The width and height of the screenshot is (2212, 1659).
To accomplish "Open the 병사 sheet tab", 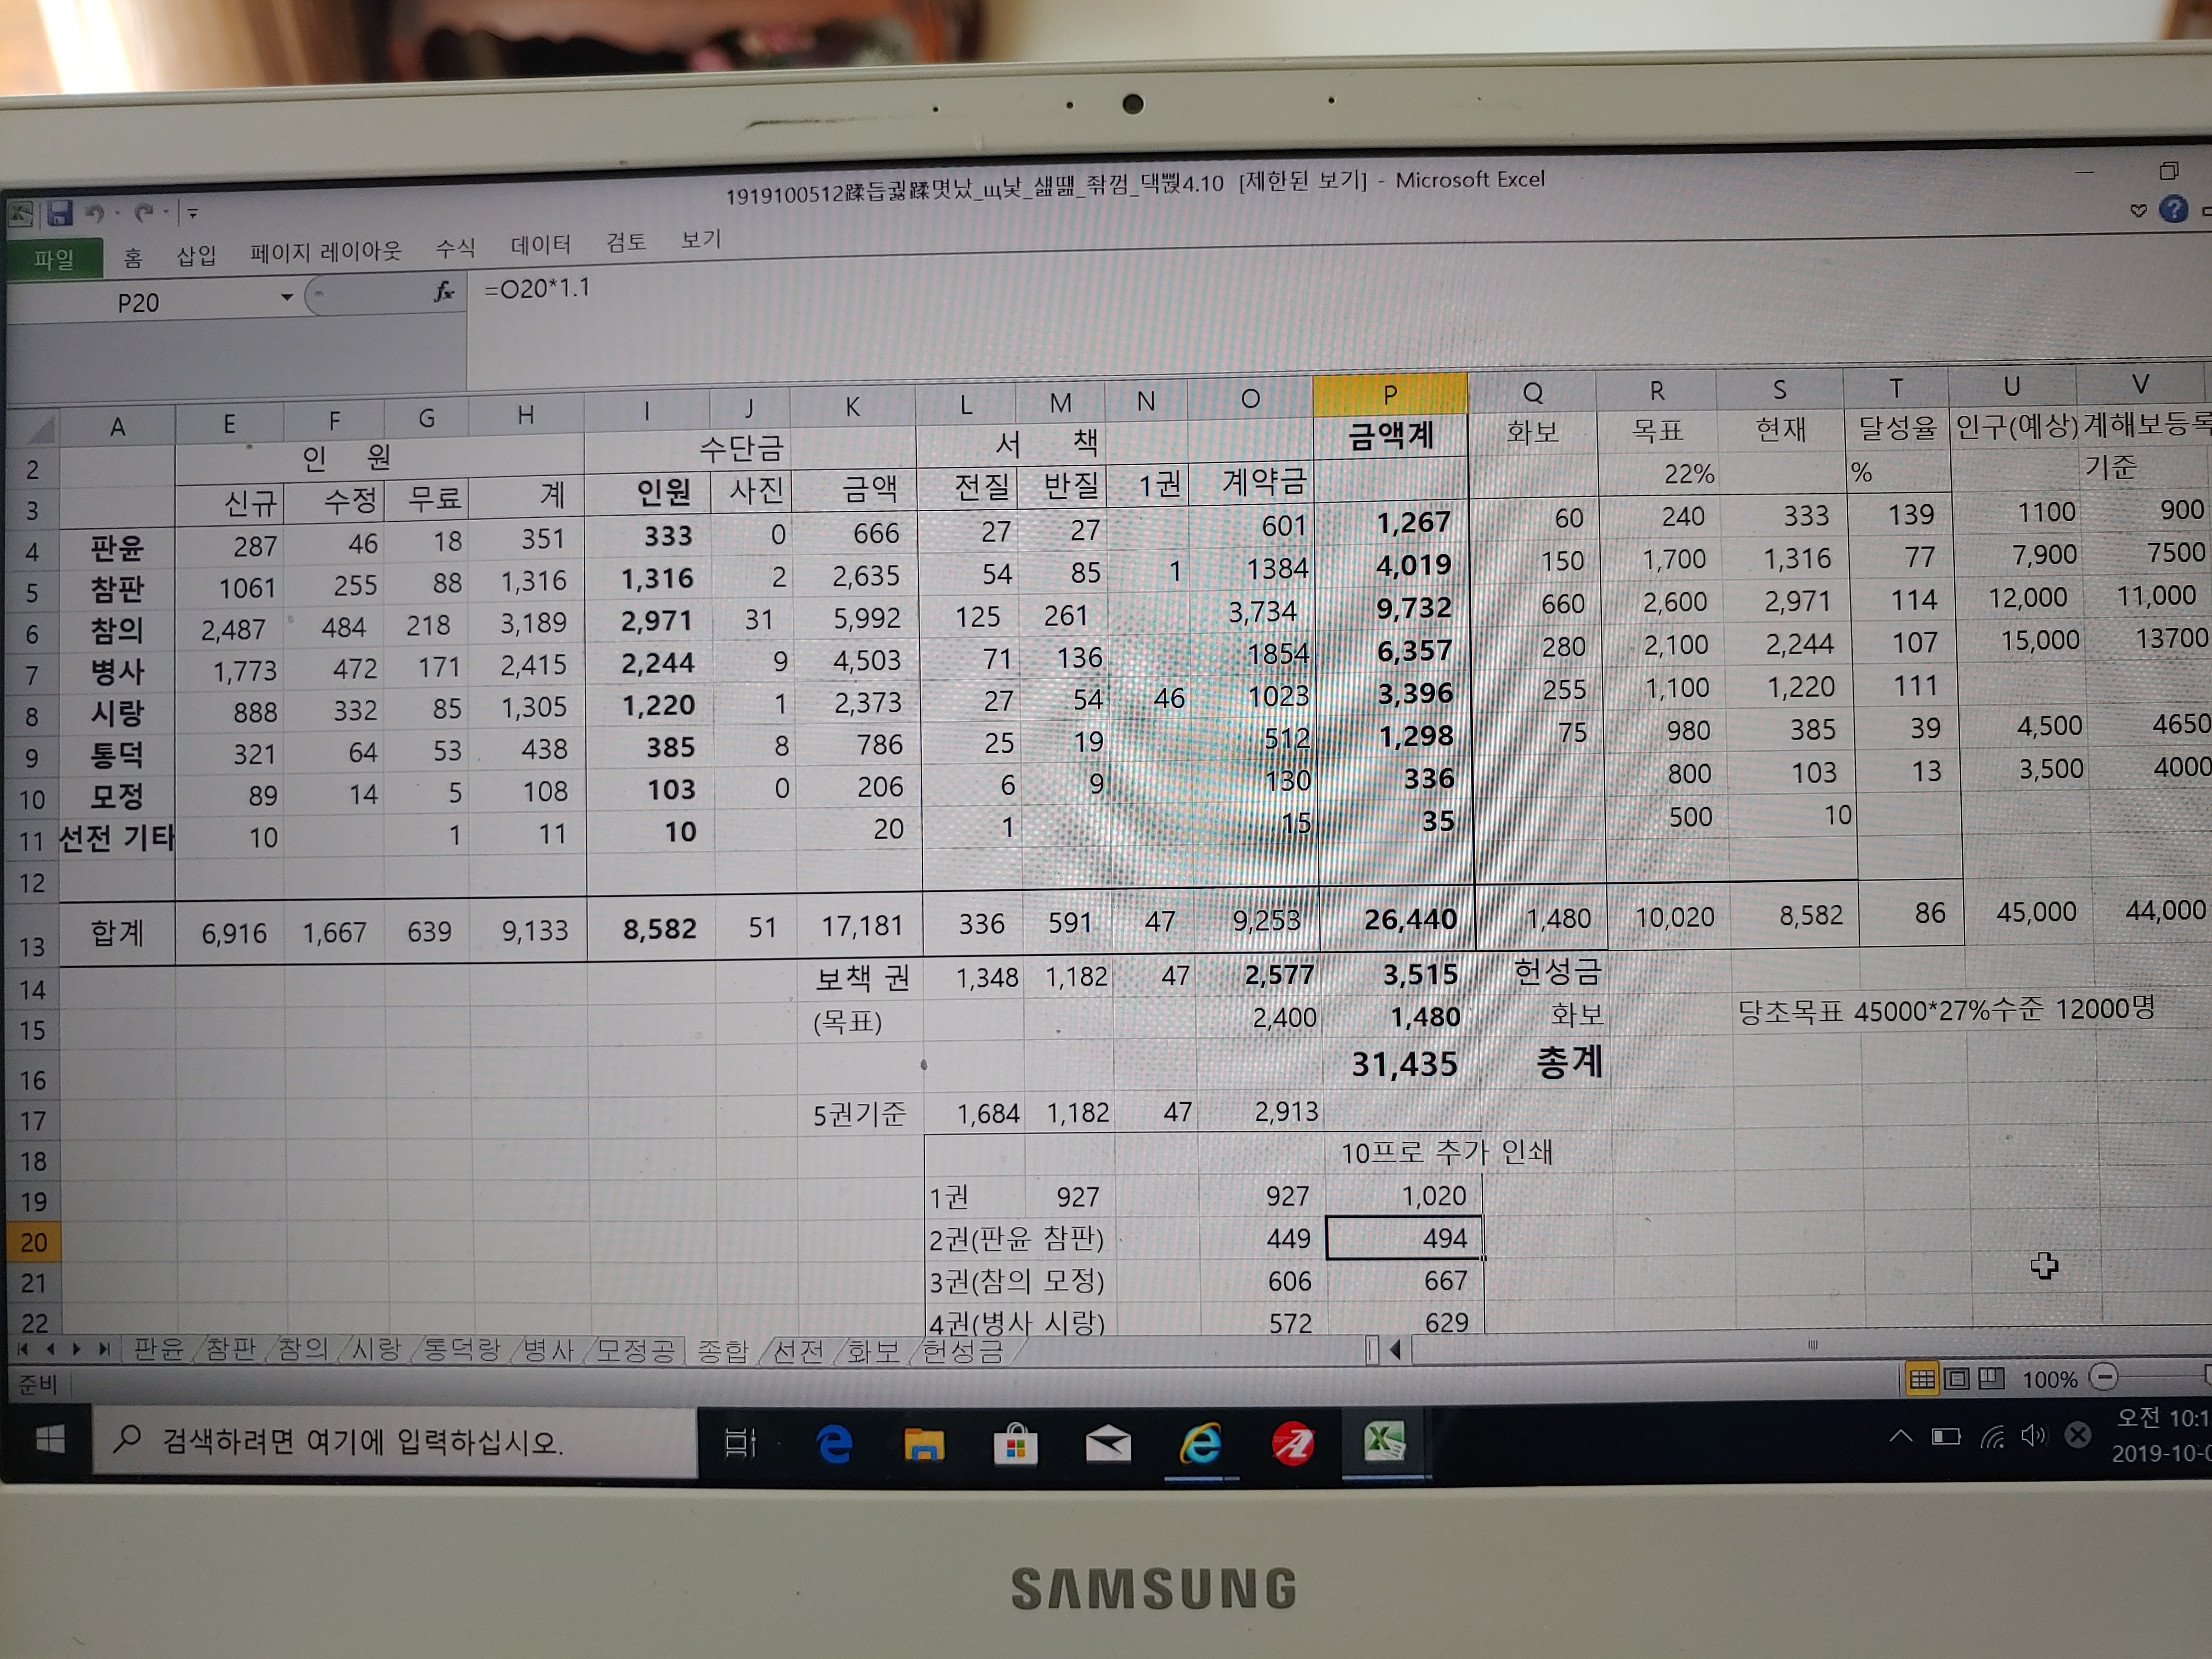I will click(549, 1351).
